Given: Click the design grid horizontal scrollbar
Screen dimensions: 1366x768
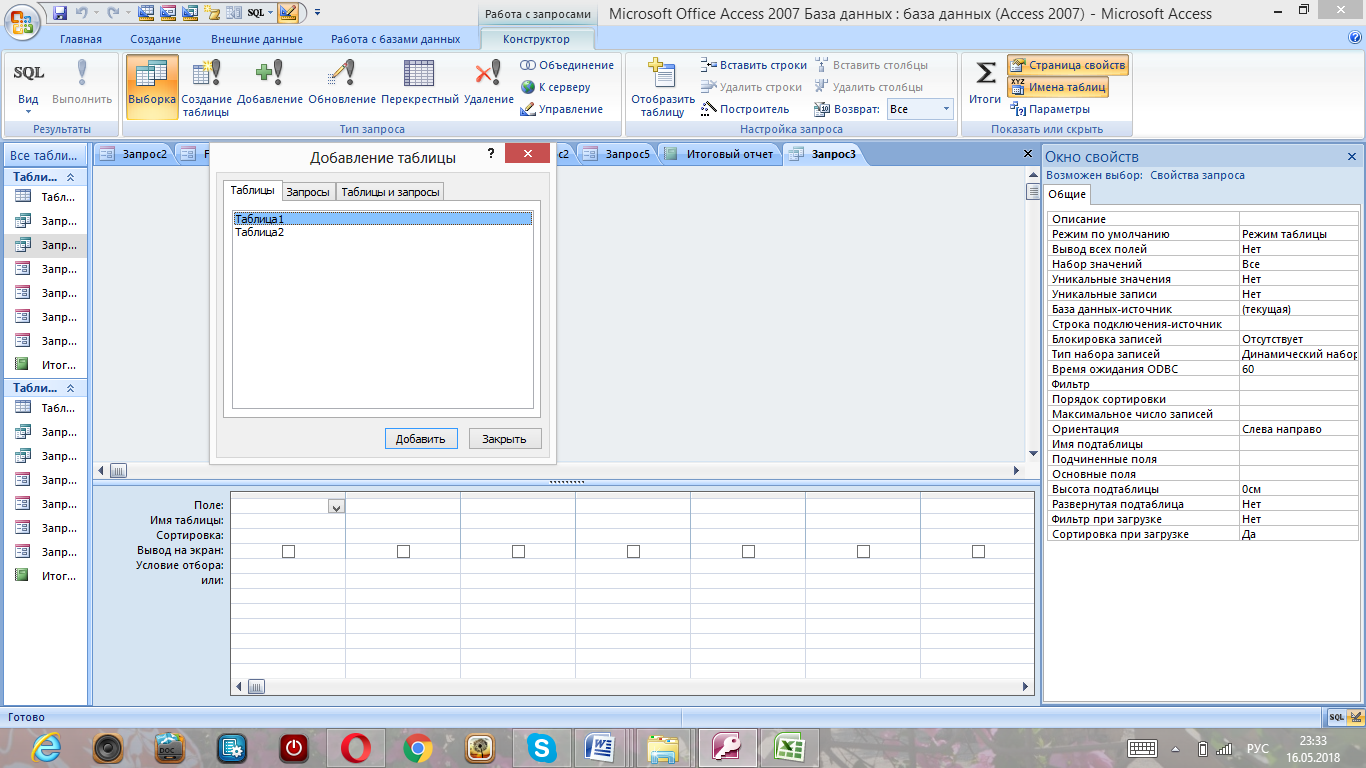Looking at the screenshot, I should [x=632, y=687].
